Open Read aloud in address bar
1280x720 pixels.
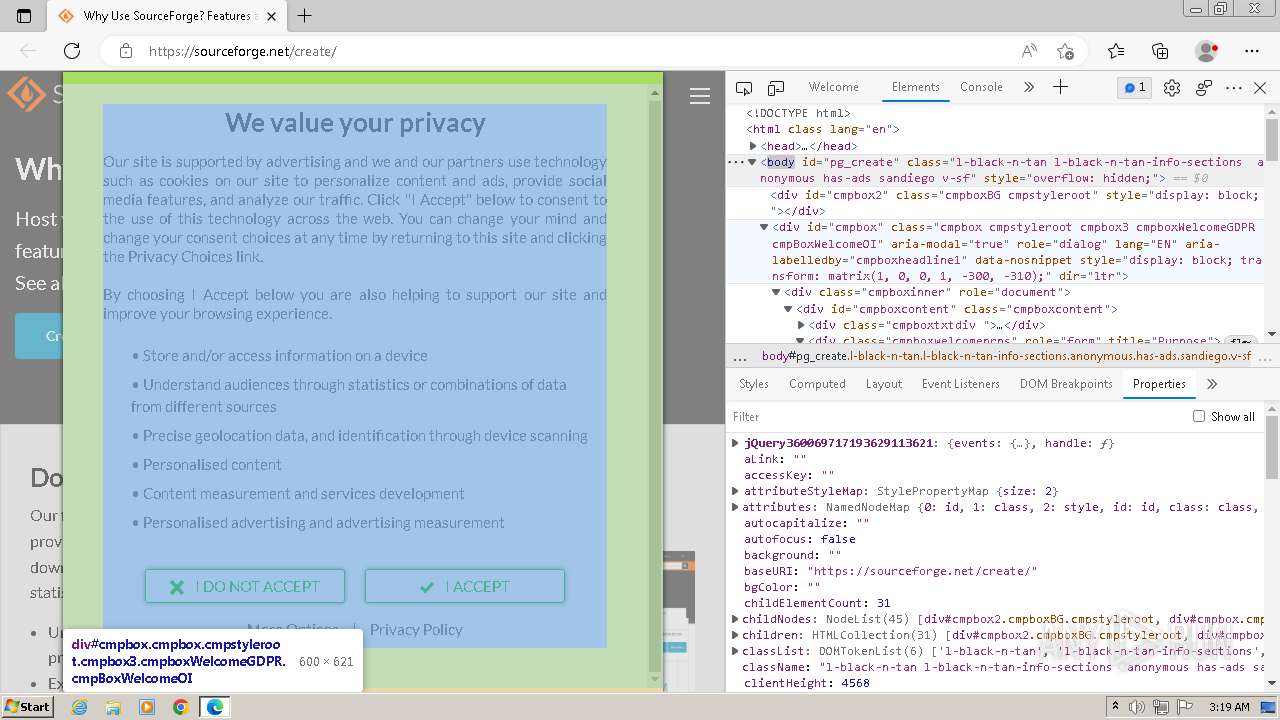click(x=1029, y=51)
